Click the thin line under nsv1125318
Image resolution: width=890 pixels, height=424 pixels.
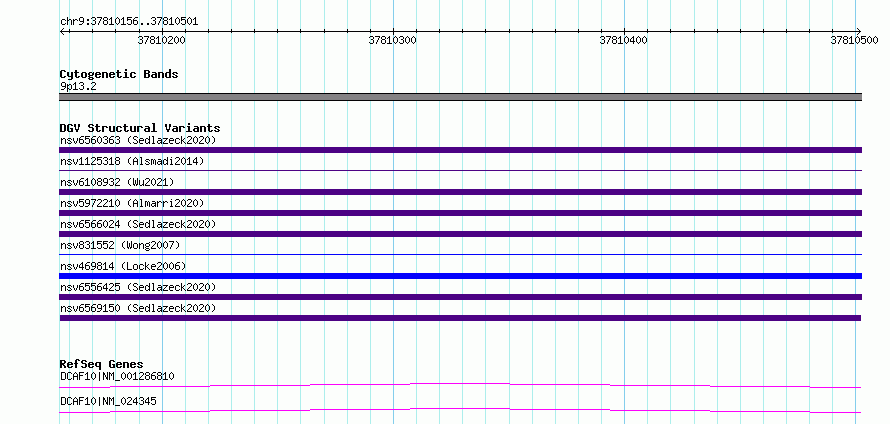coord(460,170)
